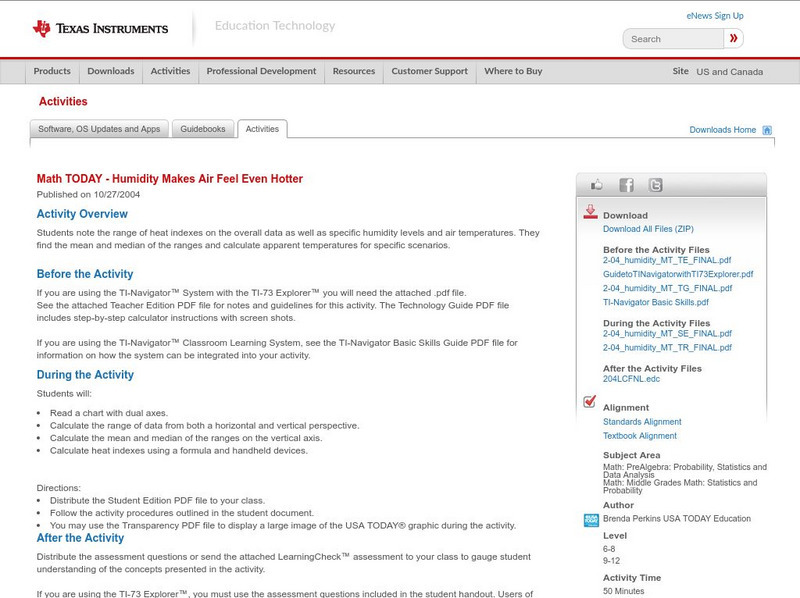The height and width of the screenshot is (598, 800).
Task: Click the During the Activity heading
Action: click(x=85, y=375)
